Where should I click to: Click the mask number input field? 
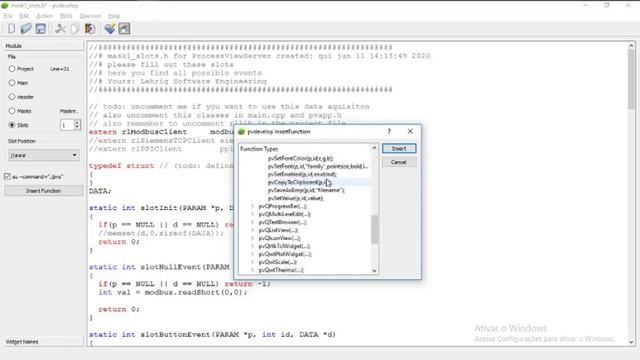coord(67,125)
